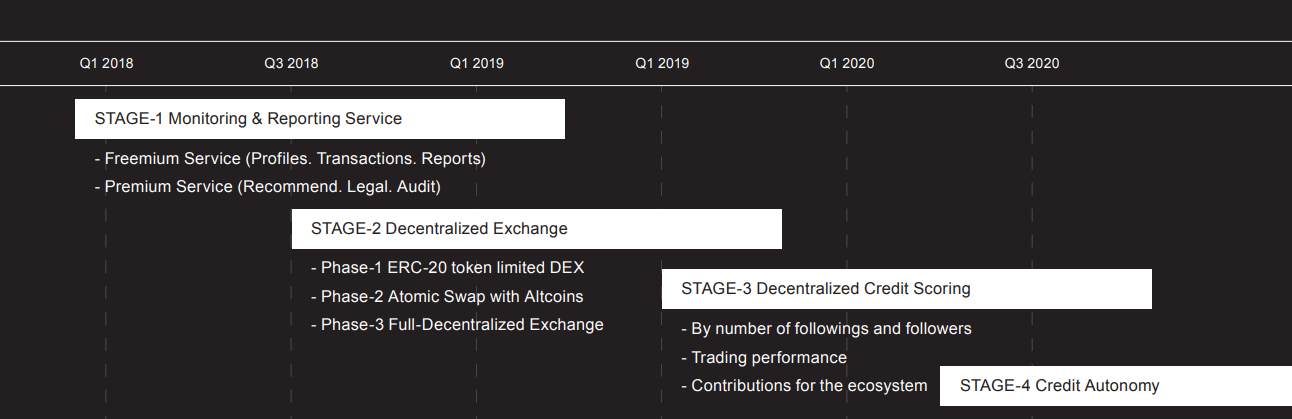The image size is (1292, 419).
Task: Select Phase-2 Atomic Swap with Altcoins
Action: 447,297
